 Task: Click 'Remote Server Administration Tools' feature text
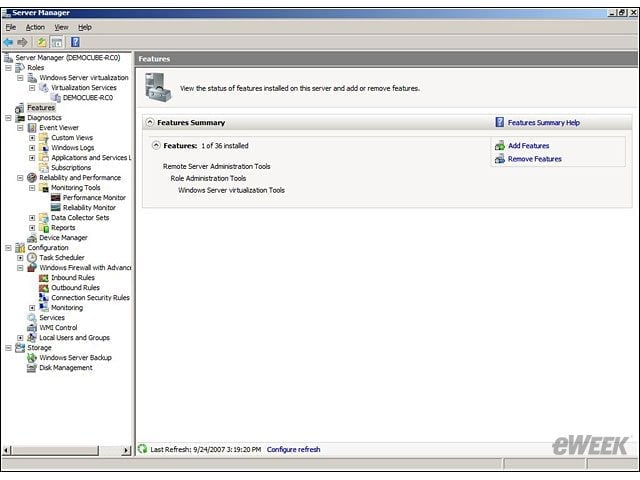216,167
